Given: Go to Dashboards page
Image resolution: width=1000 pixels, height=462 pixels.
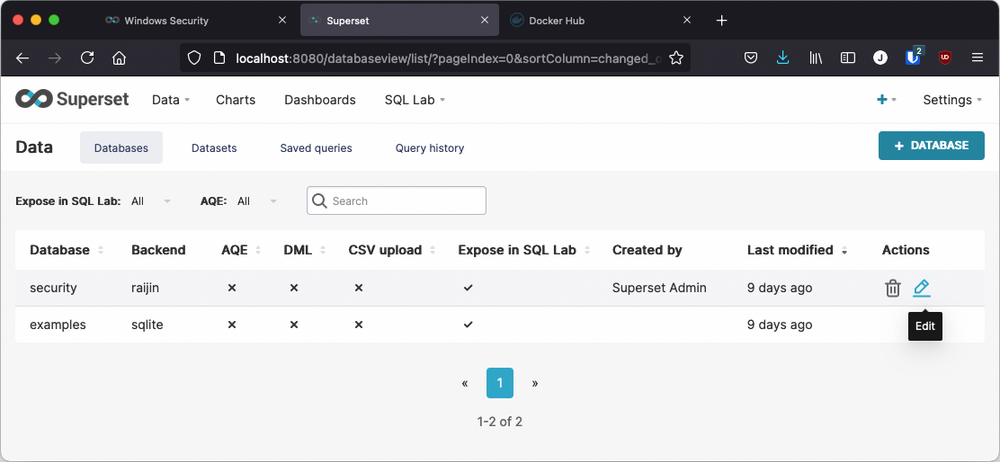Looking at the screenshot, I should 320,100.
